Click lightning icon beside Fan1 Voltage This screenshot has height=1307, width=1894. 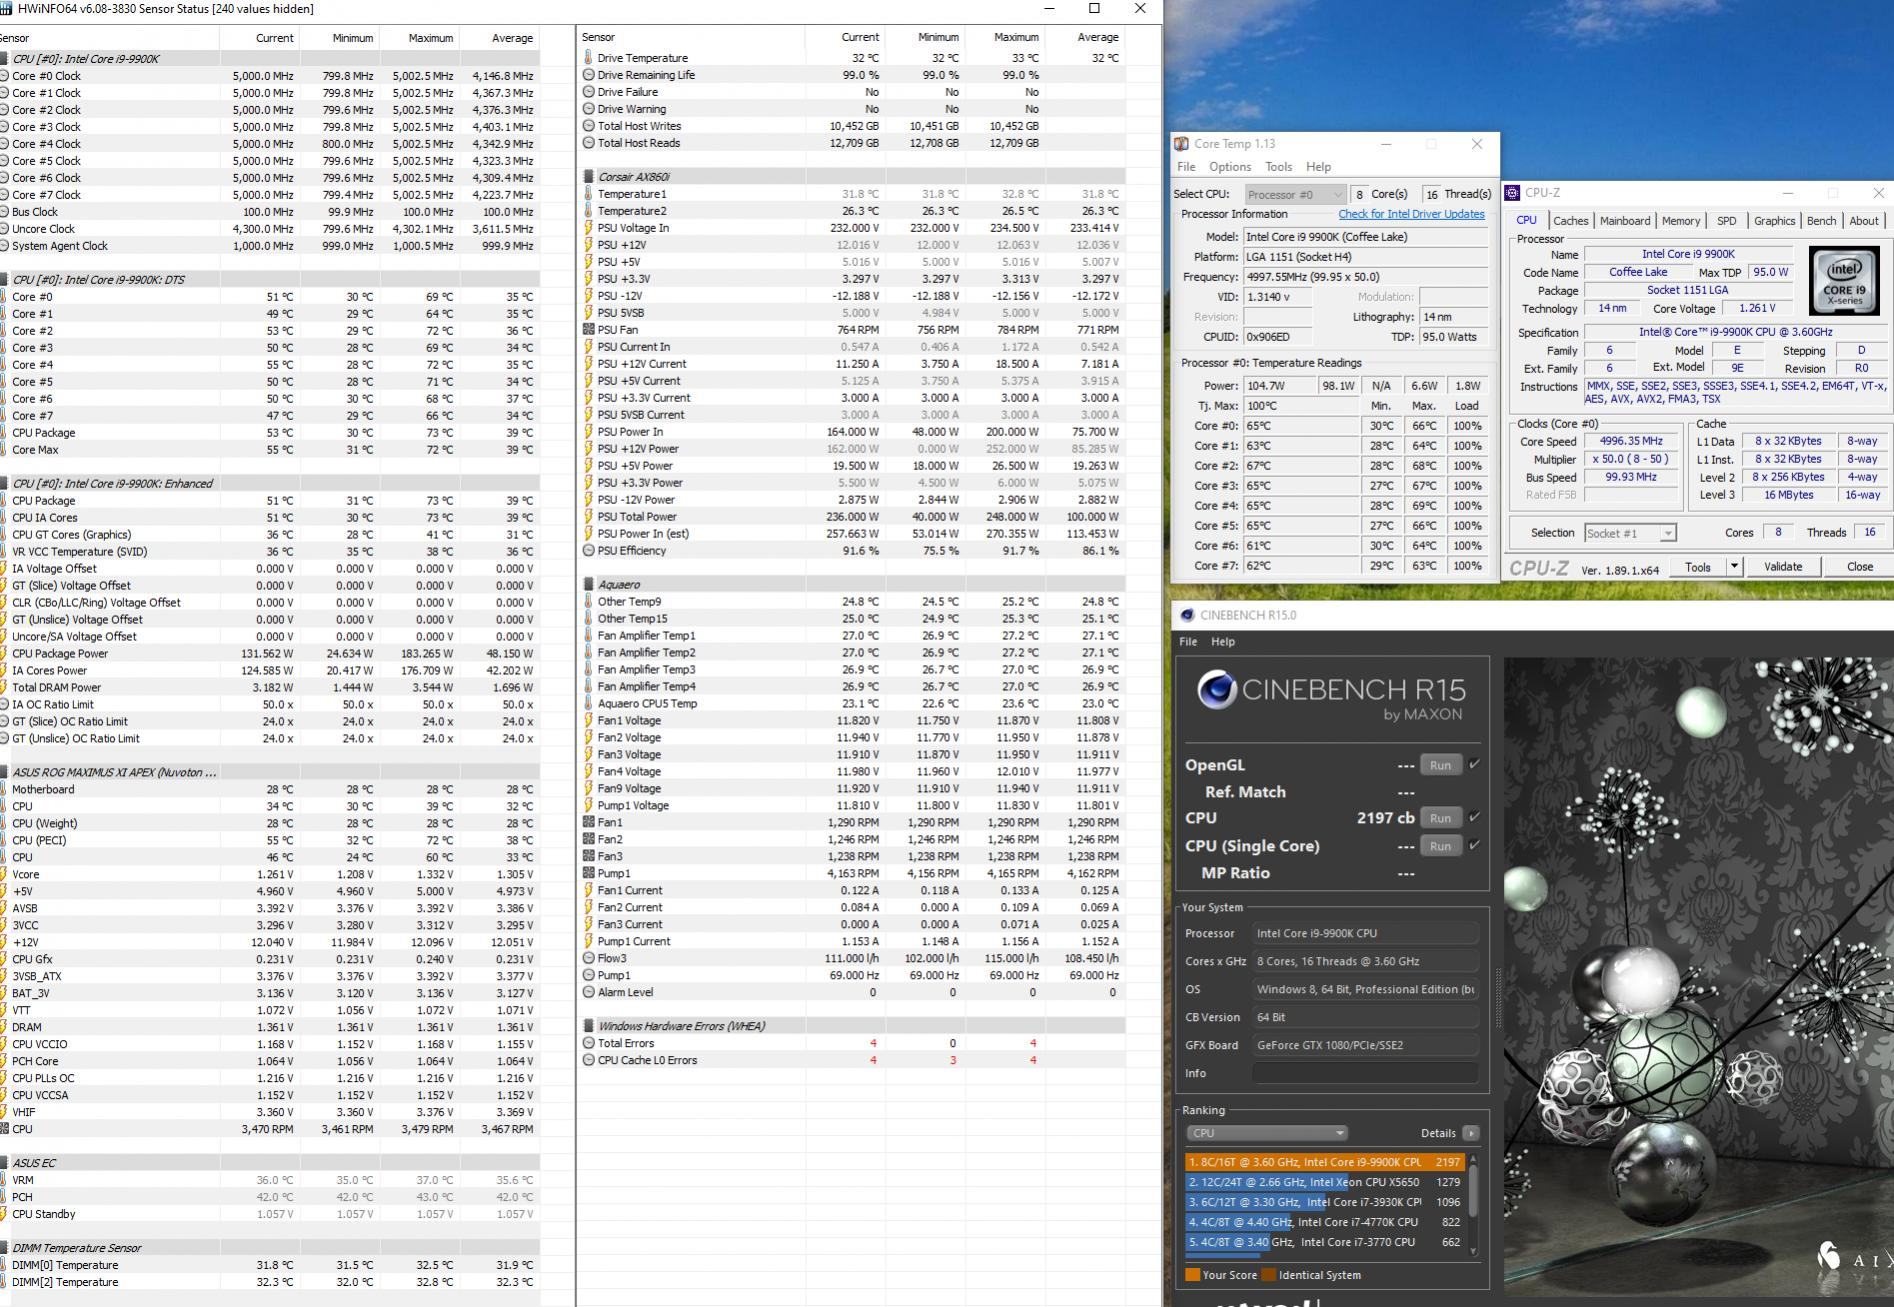pos(589,721)
